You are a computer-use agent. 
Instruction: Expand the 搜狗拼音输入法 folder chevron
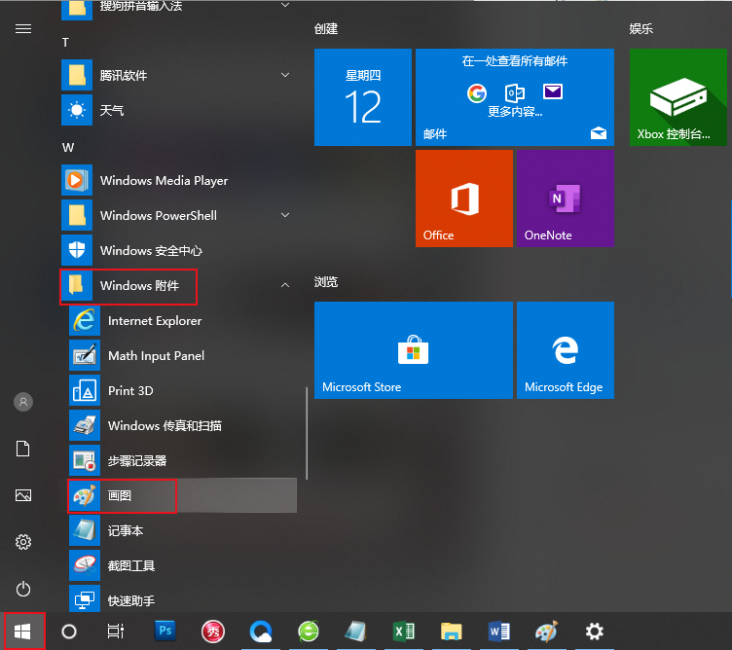tap(285, 5)
